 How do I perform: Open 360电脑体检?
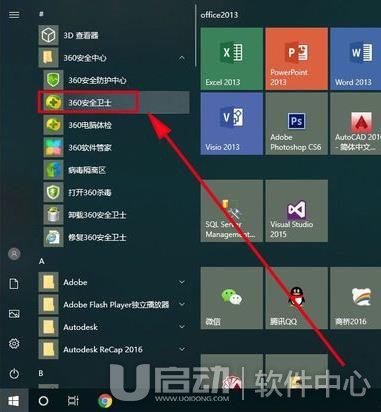coord(116,125)
